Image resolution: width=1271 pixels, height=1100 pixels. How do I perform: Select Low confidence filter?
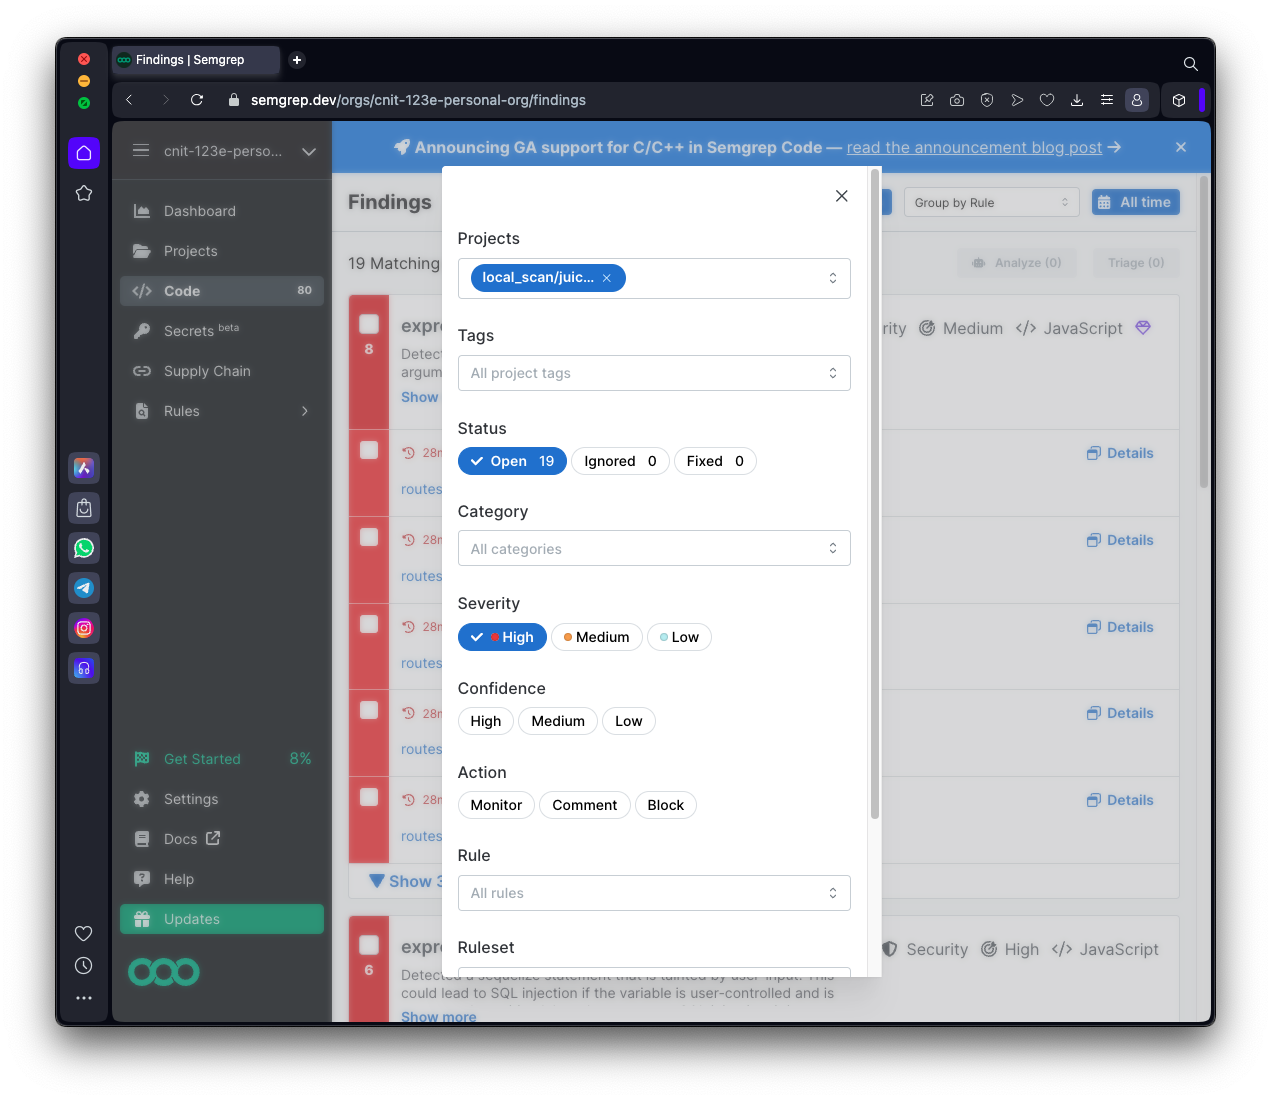pyautogui.click(x=629, y=721)
